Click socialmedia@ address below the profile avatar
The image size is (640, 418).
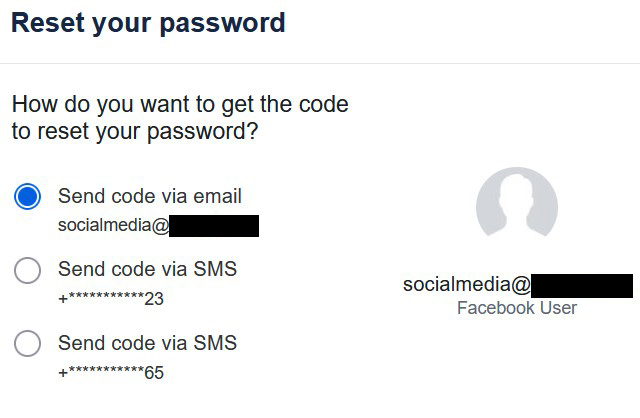point(466,285)
